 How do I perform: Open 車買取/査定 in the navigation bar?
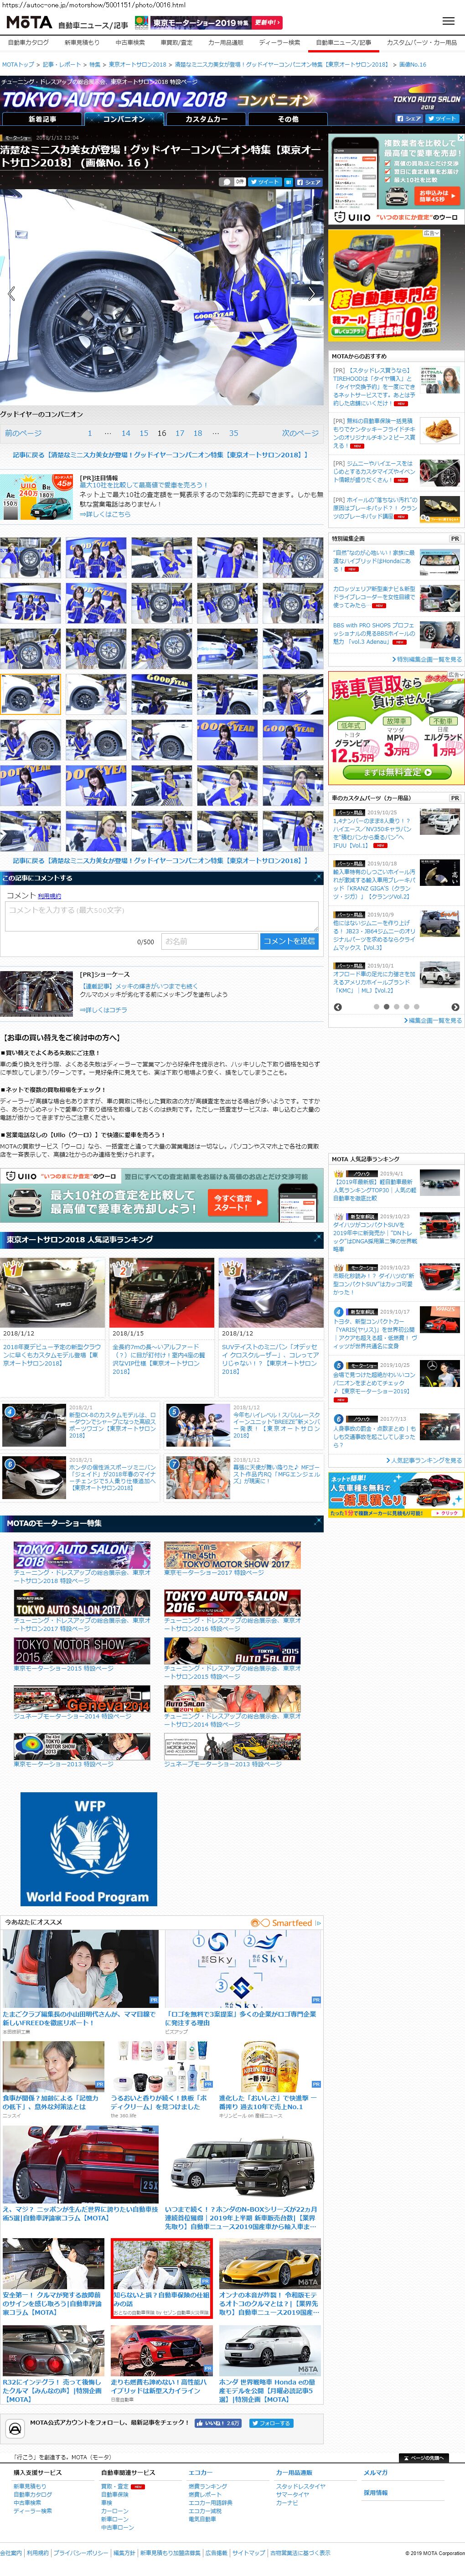pos(177,43)
